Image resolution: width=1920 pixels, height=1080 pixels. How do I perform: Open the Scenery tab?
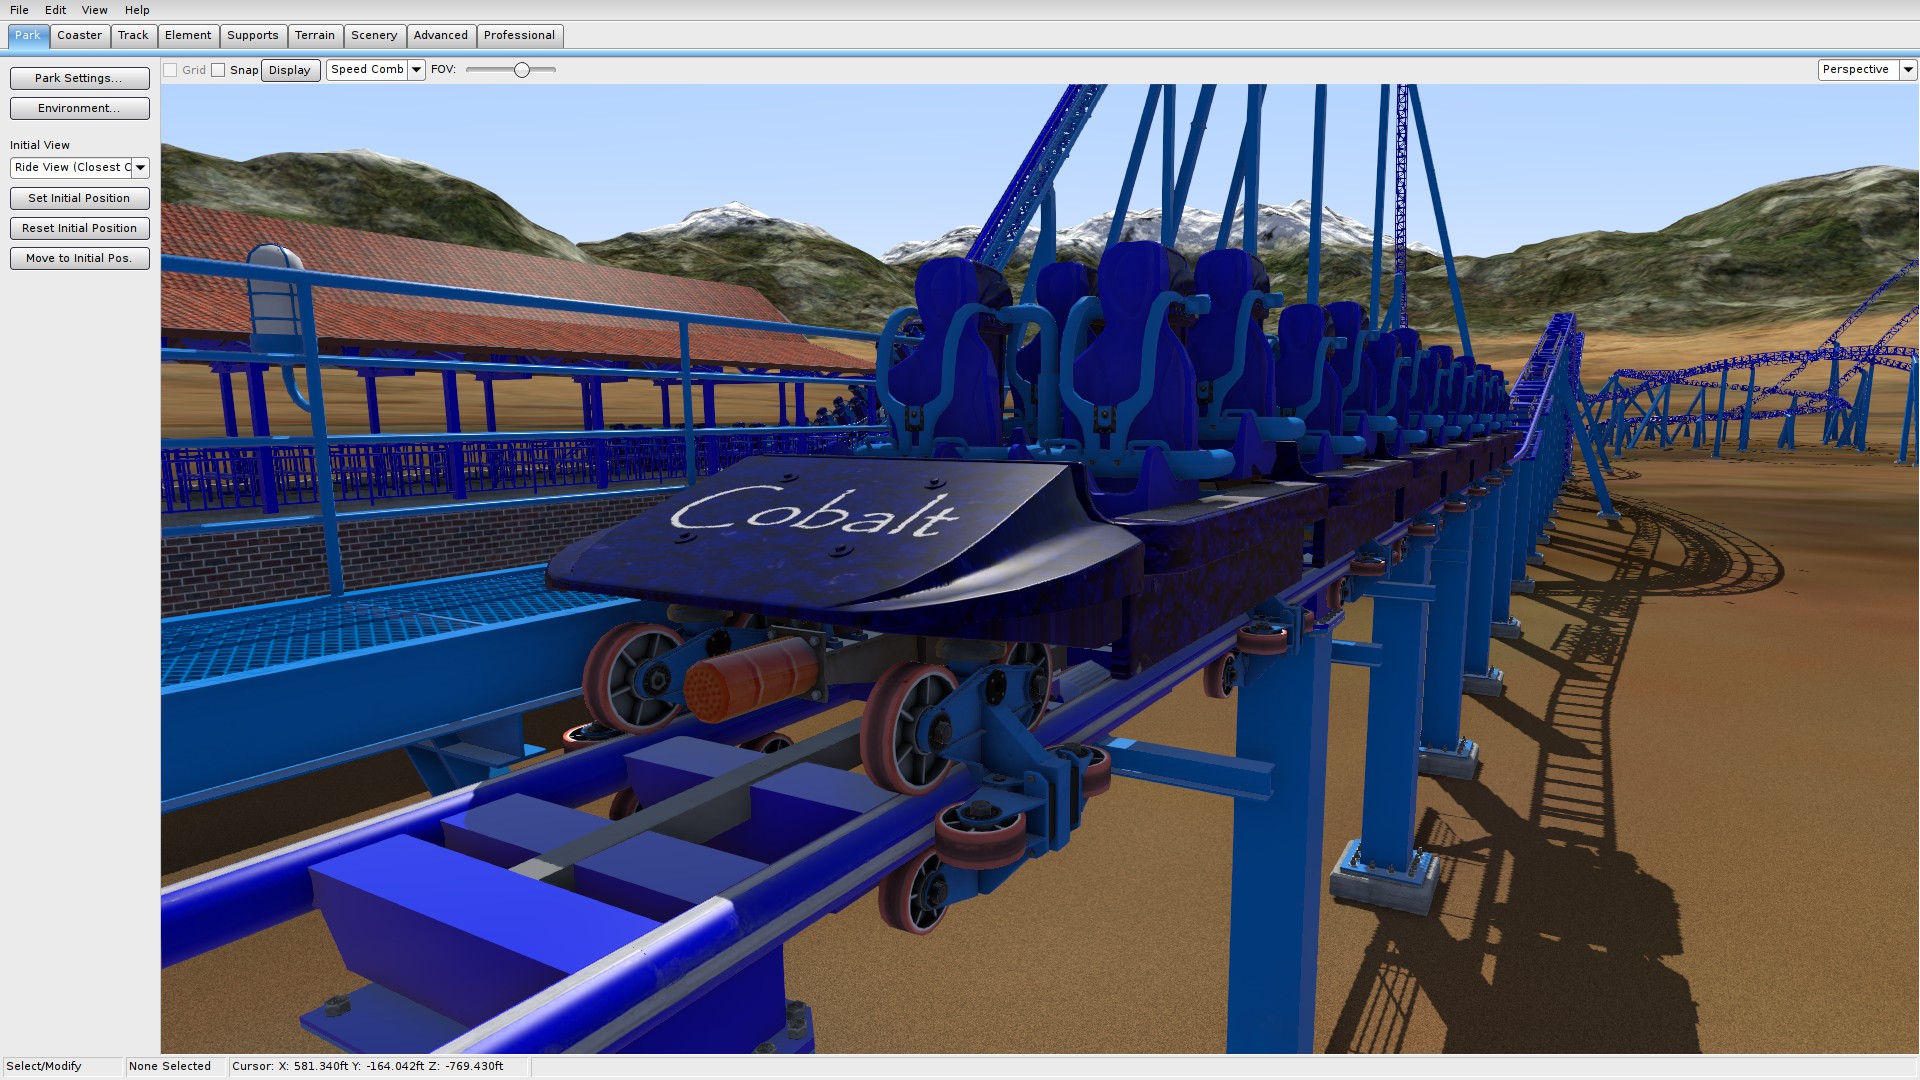coord(374,36)
